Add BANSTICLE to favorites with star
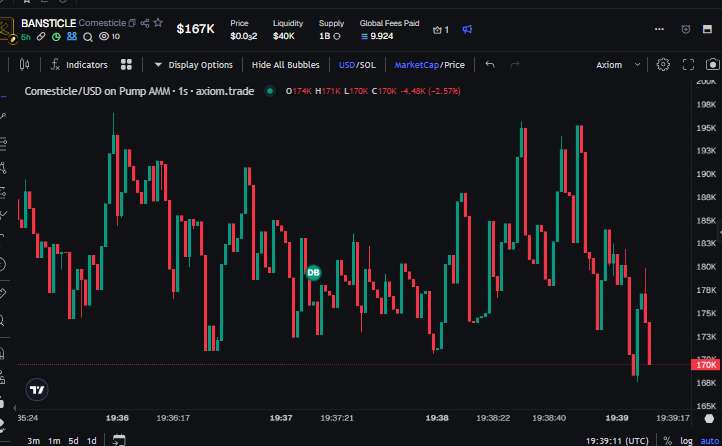This screenshot has width=722, height=446. pos(158,23)
